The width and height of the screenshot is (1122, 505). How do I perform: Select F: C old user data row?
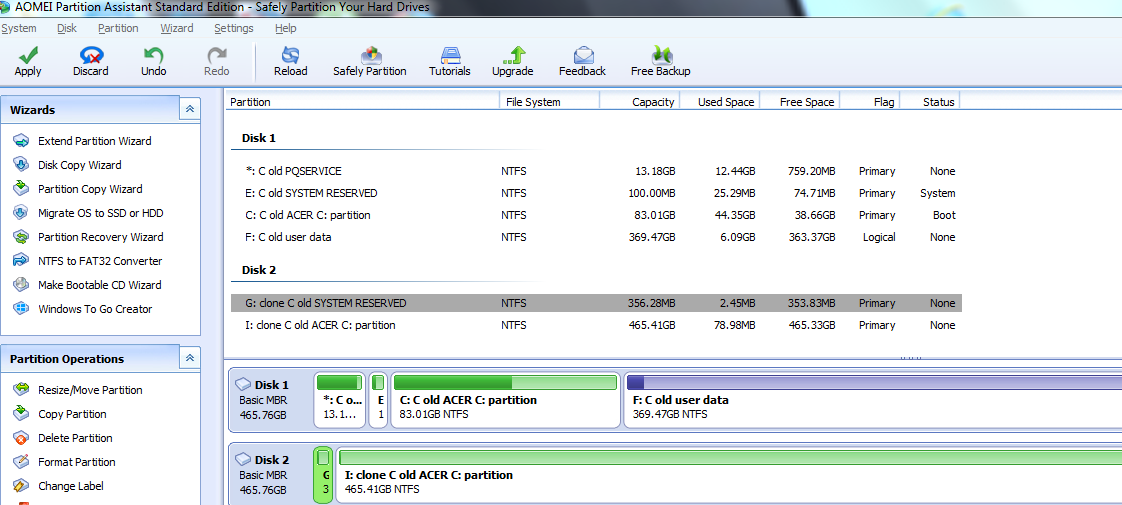click(x=596, y=237)
